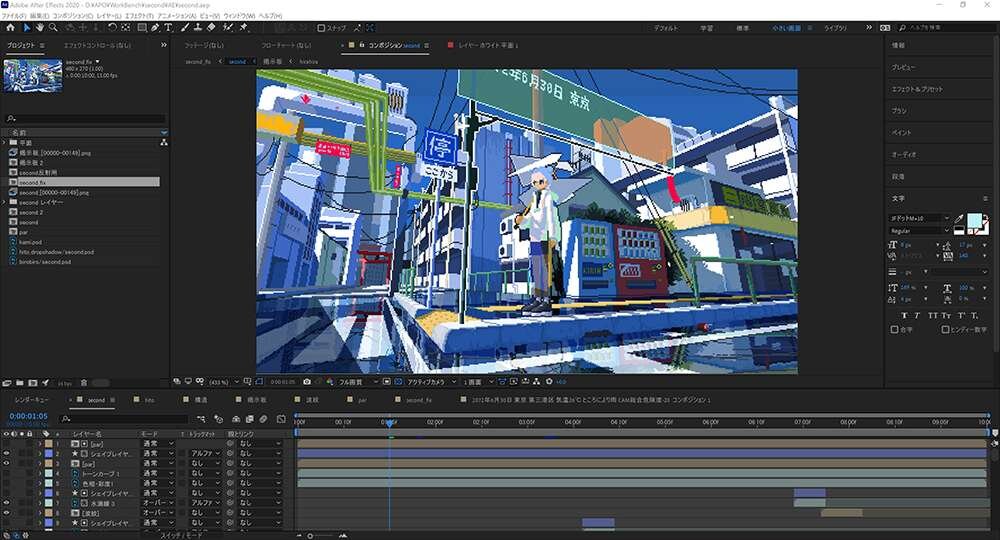Select the Pen tool in the toolbar
1000x540 pixels.
155,28
